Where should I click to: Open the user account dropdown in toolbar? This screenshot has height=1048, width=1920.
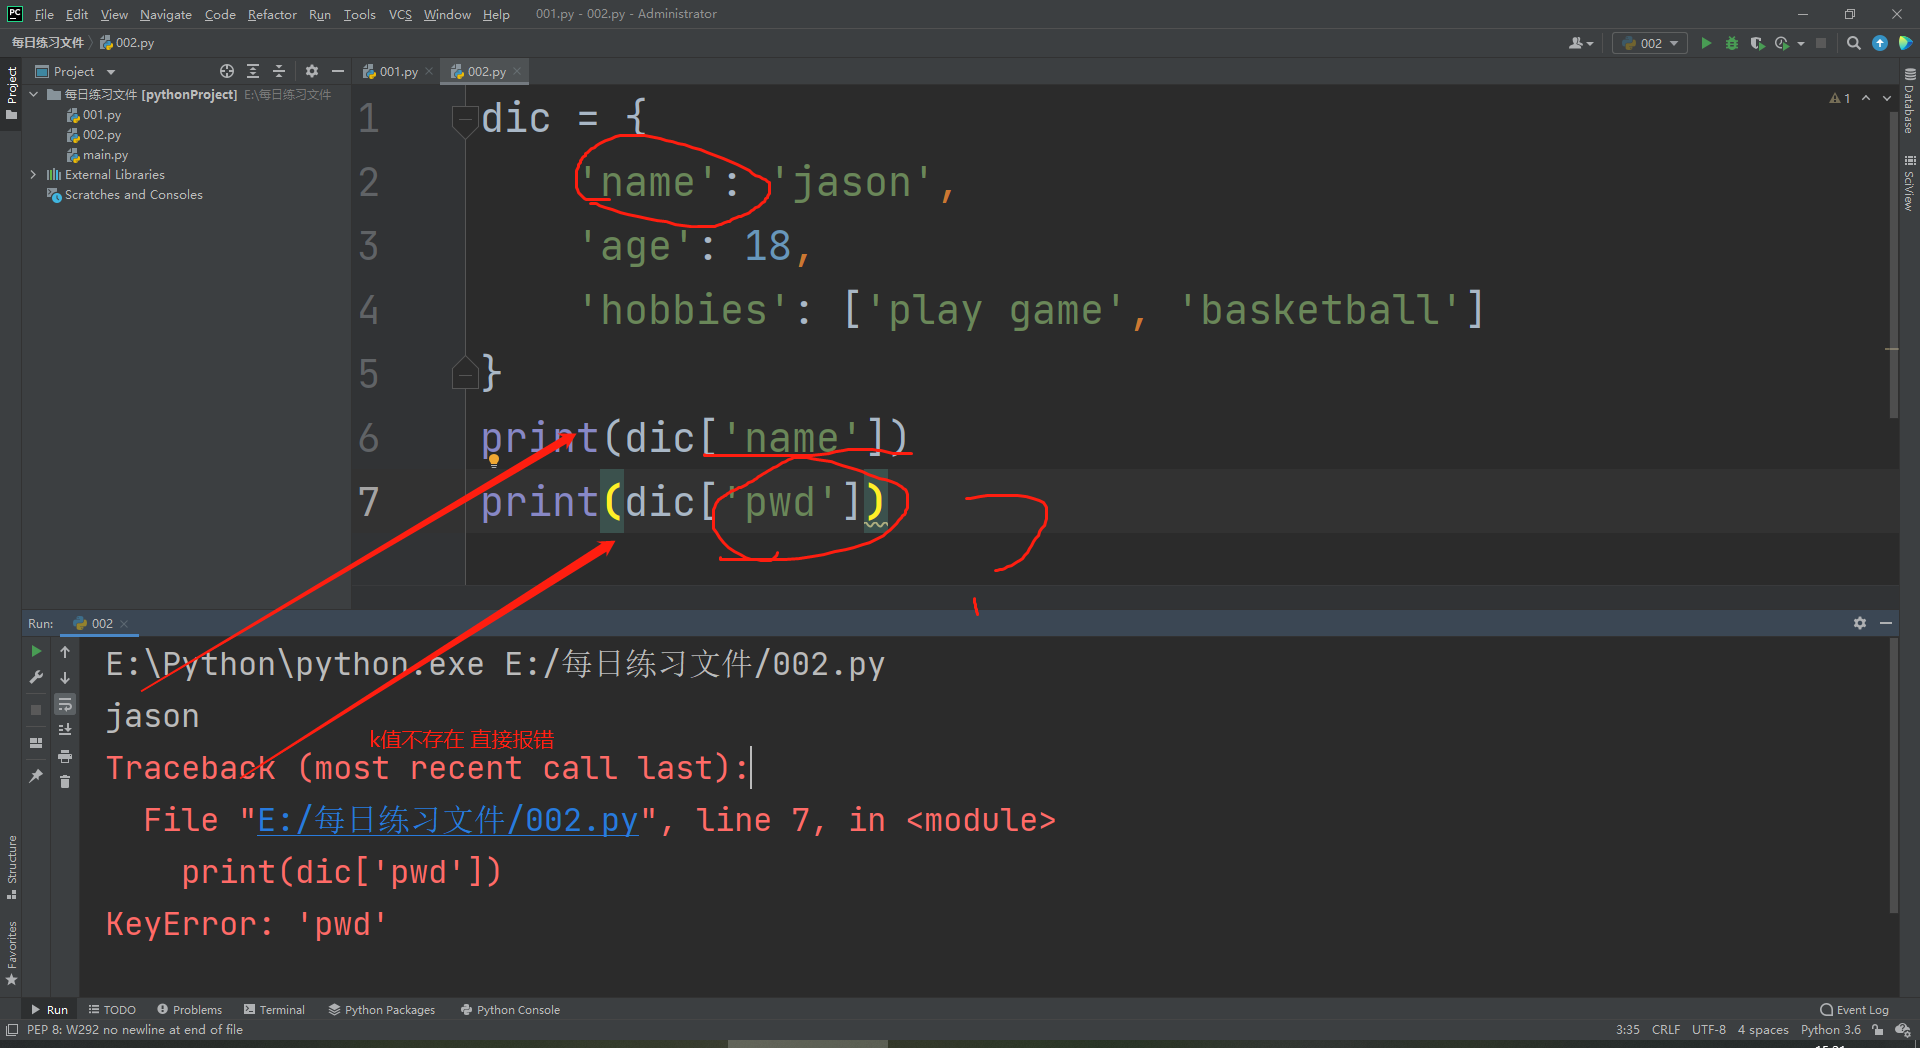1581,43
